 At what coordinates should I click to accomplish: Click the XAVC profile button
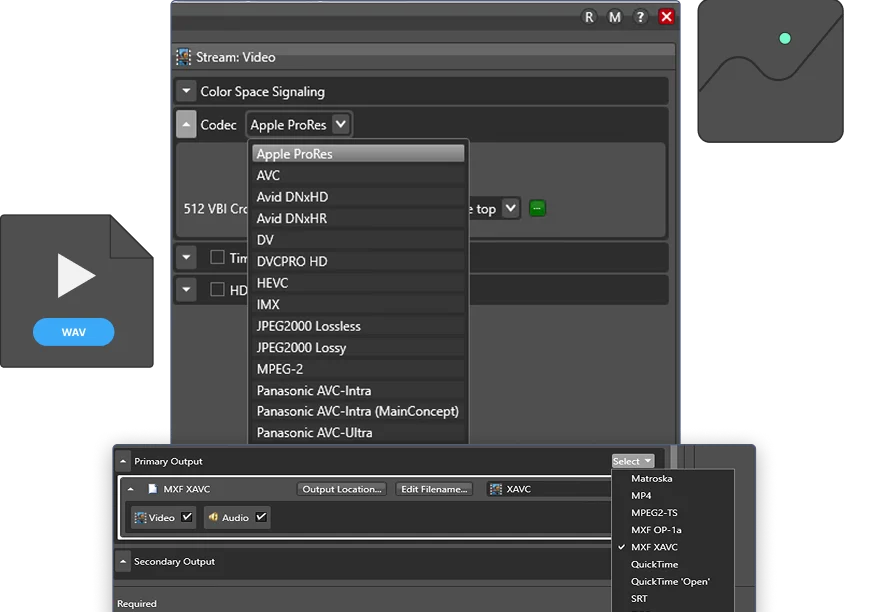[549, 489]
